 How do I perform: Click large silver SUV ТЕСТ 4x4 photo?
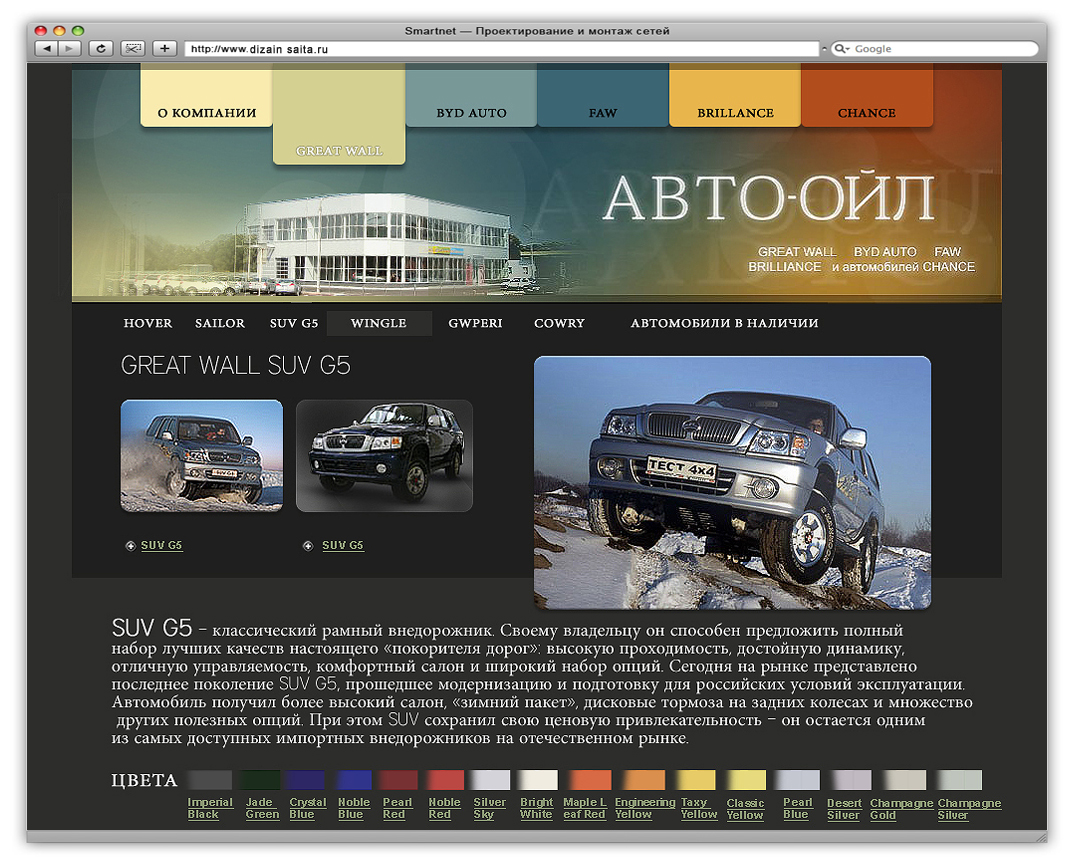pos(732,483)
